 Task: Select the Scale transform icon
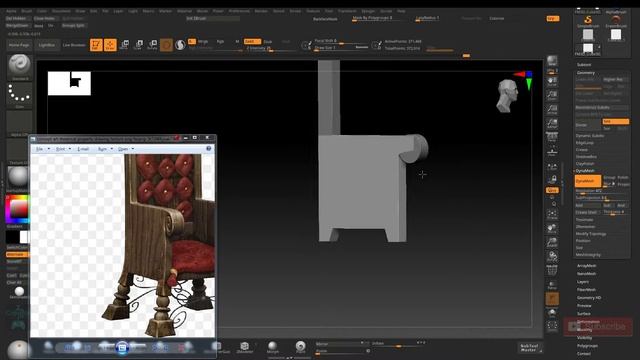[138, 45]
